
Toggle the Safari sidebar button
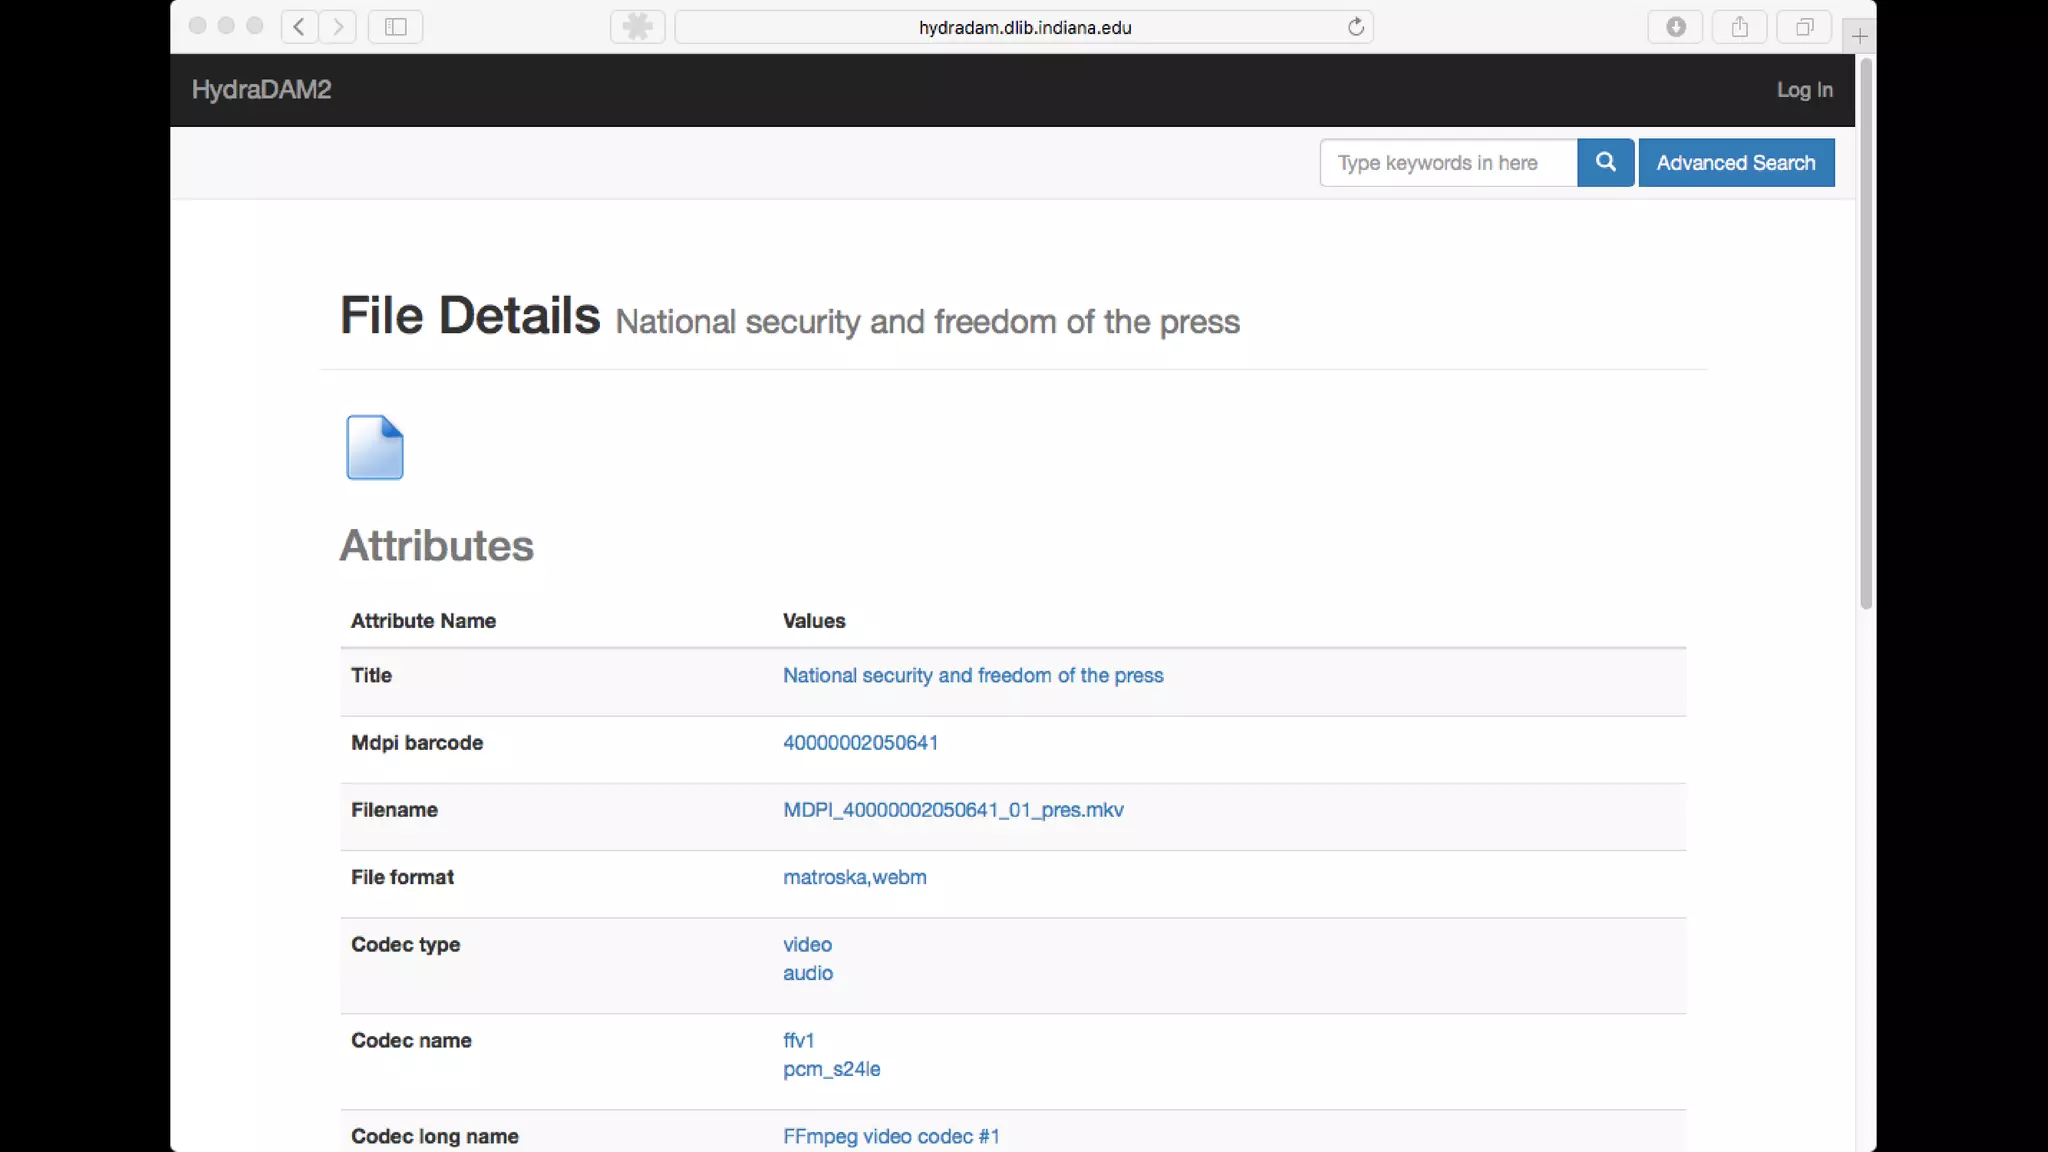point(396,27)
